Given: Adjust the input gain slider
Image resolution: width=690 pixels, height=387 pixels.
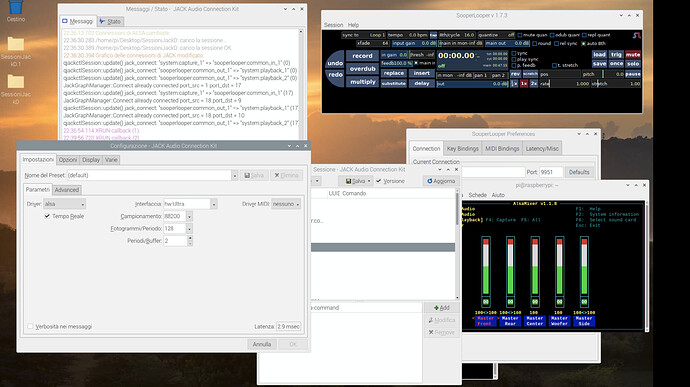Looking at the screenshot, I should (414, 44).
